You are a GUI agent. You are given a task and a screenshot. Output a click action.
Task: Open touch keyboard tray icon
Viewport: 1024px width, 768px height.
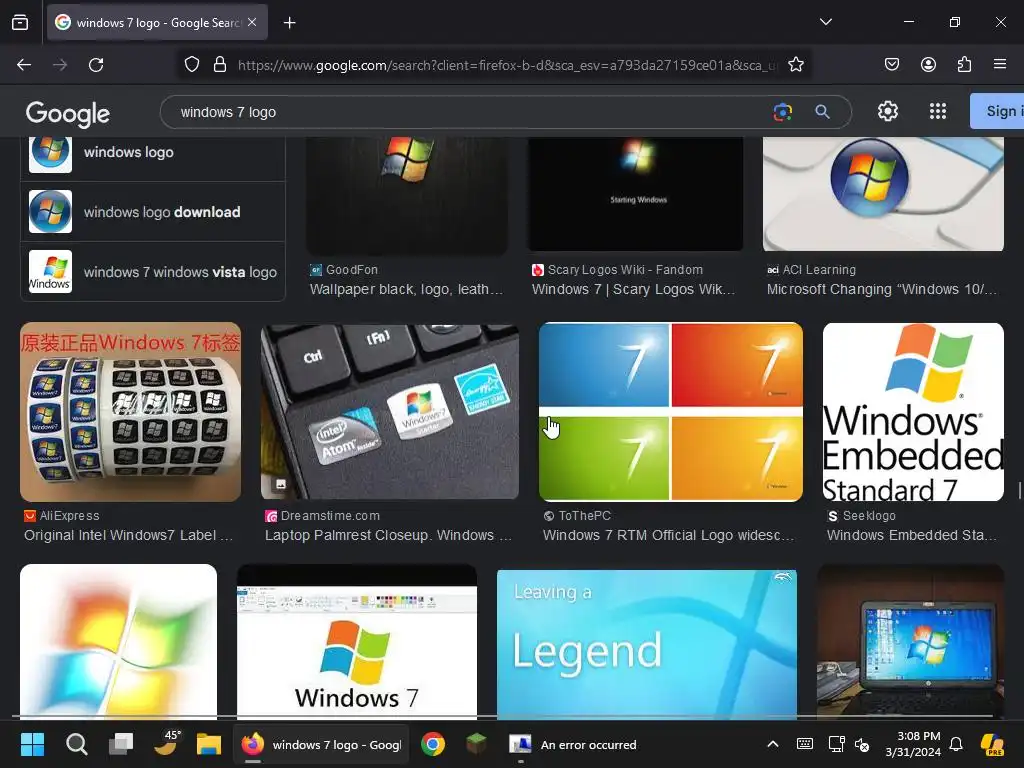pyautogui.click(x=805, y=744)
